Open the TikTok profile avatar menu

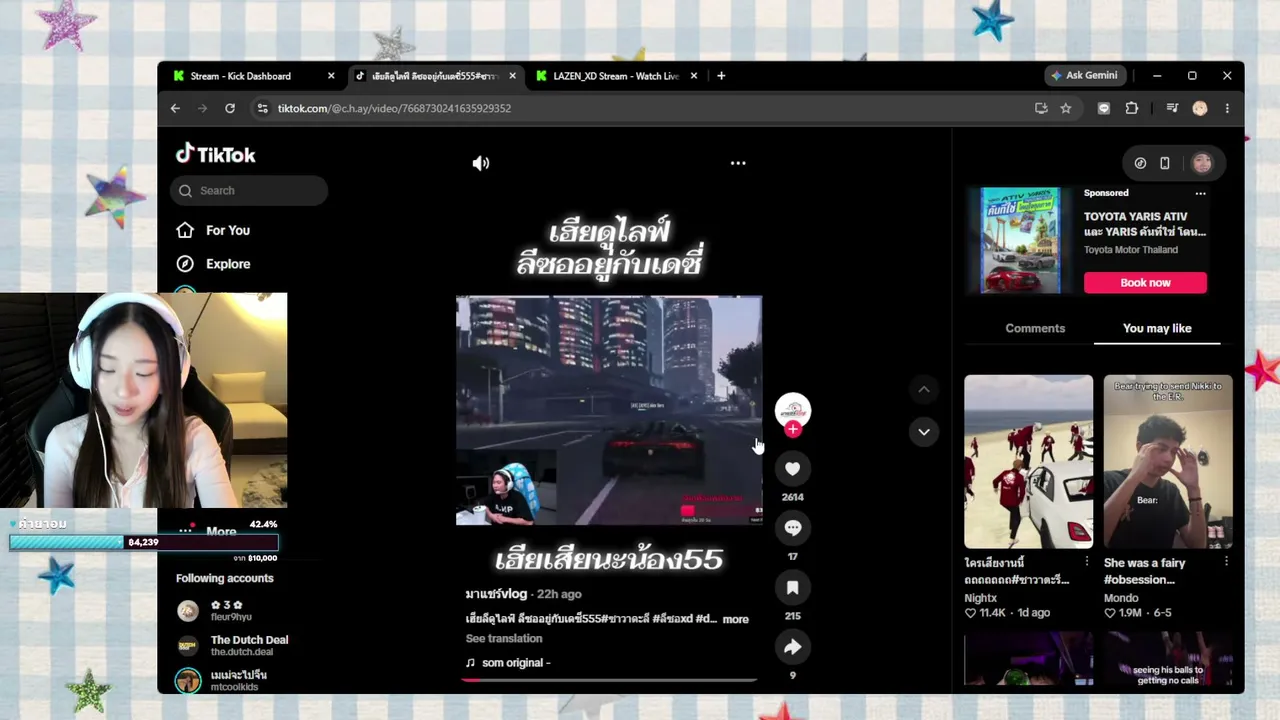1202,163
